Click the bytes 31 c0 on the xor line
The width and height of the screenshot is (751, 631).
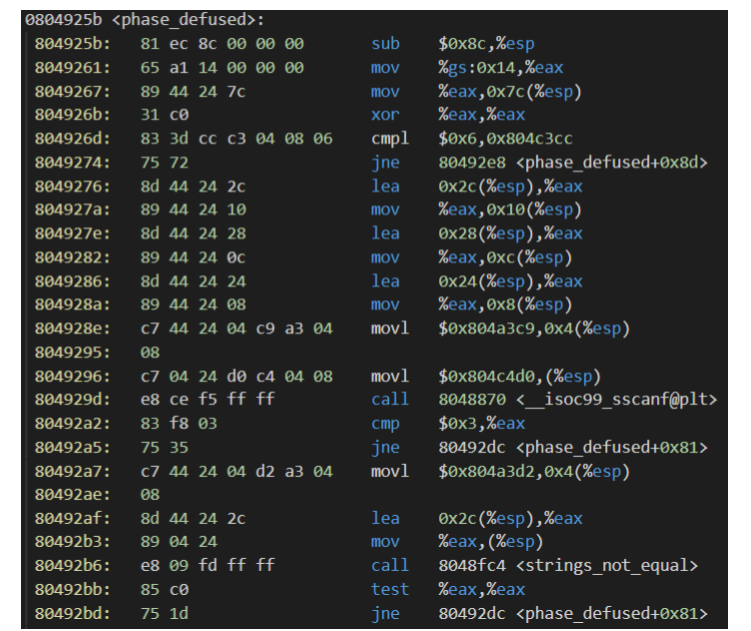tap(164, 115)
